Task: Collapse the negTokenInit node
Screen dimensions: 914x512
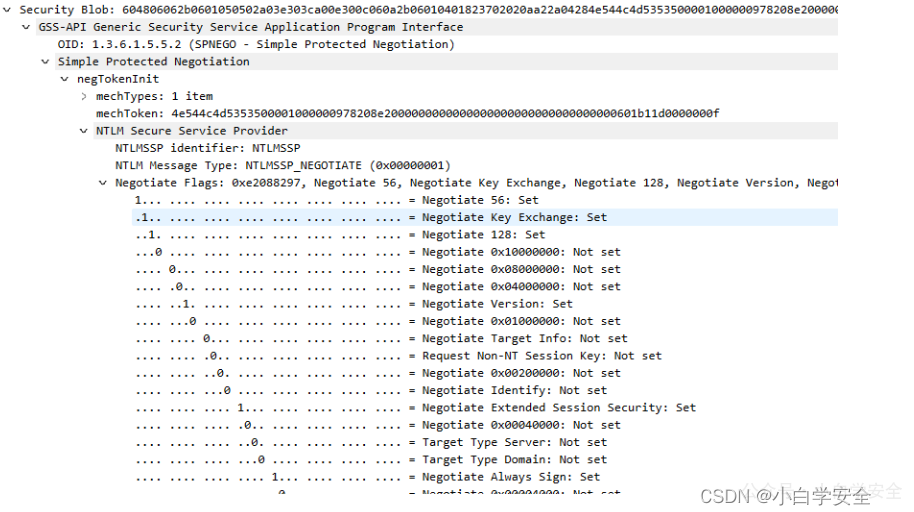Action: pyautogui.click(x=65, y=79)
